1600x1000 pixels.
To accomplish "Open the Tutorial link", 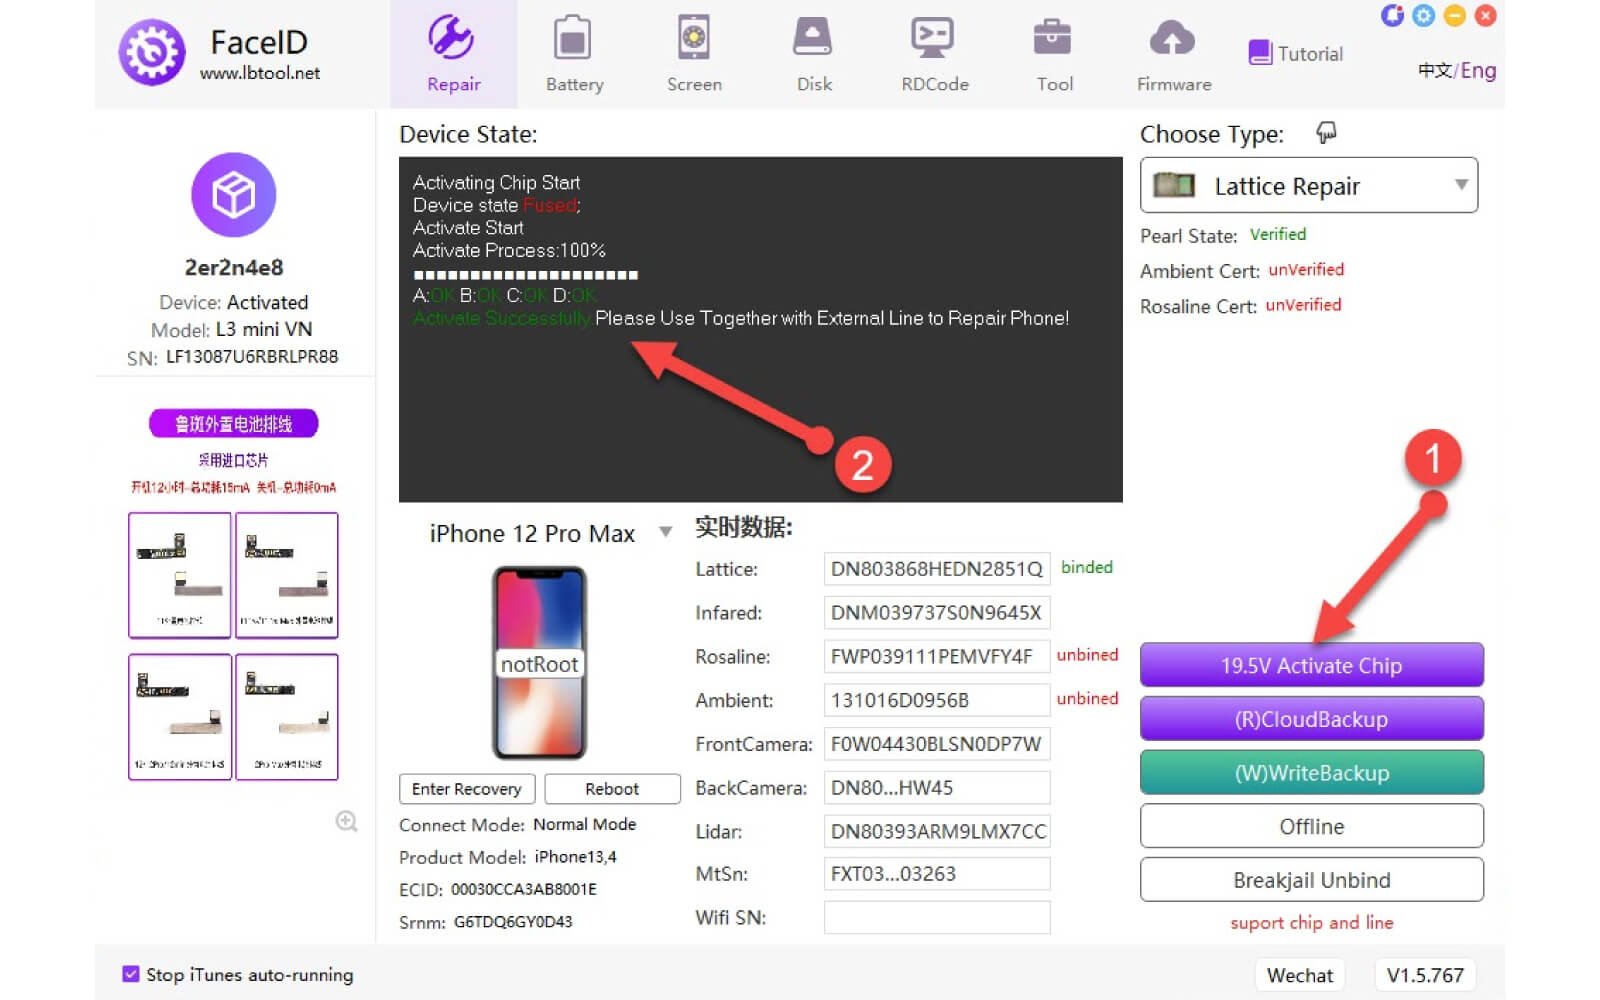I will 1296,53.
